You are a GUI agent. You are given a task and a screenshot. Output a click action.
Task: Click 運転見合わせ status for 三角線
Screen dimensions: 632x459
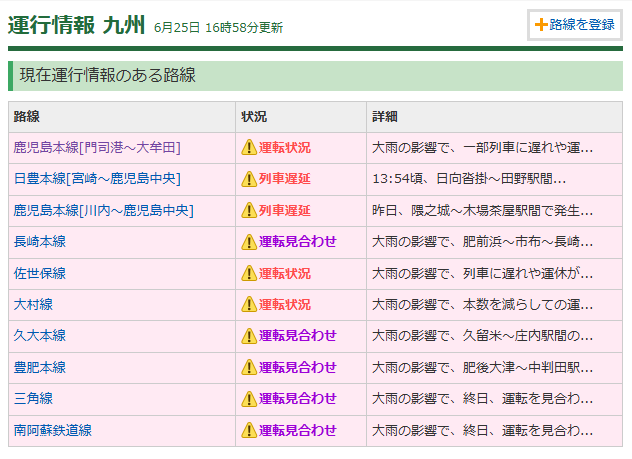point(297,399)
